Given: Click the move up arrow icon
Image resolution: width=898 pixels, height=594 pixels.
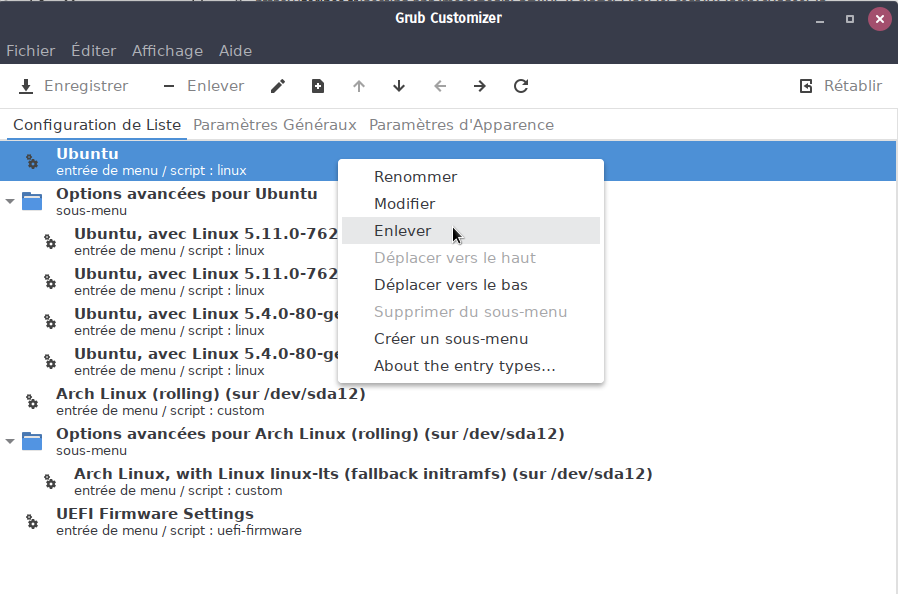Looking at the screenshot, I should [x=359, y=86].
